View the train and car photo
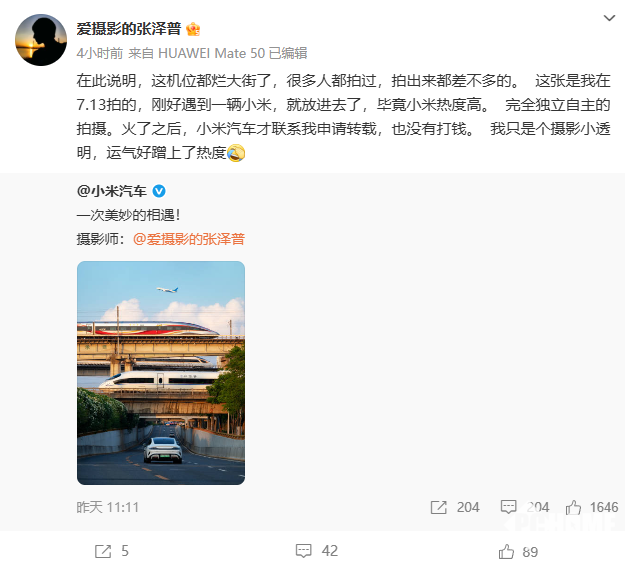The image size is (625, 561). coord(161,373)
